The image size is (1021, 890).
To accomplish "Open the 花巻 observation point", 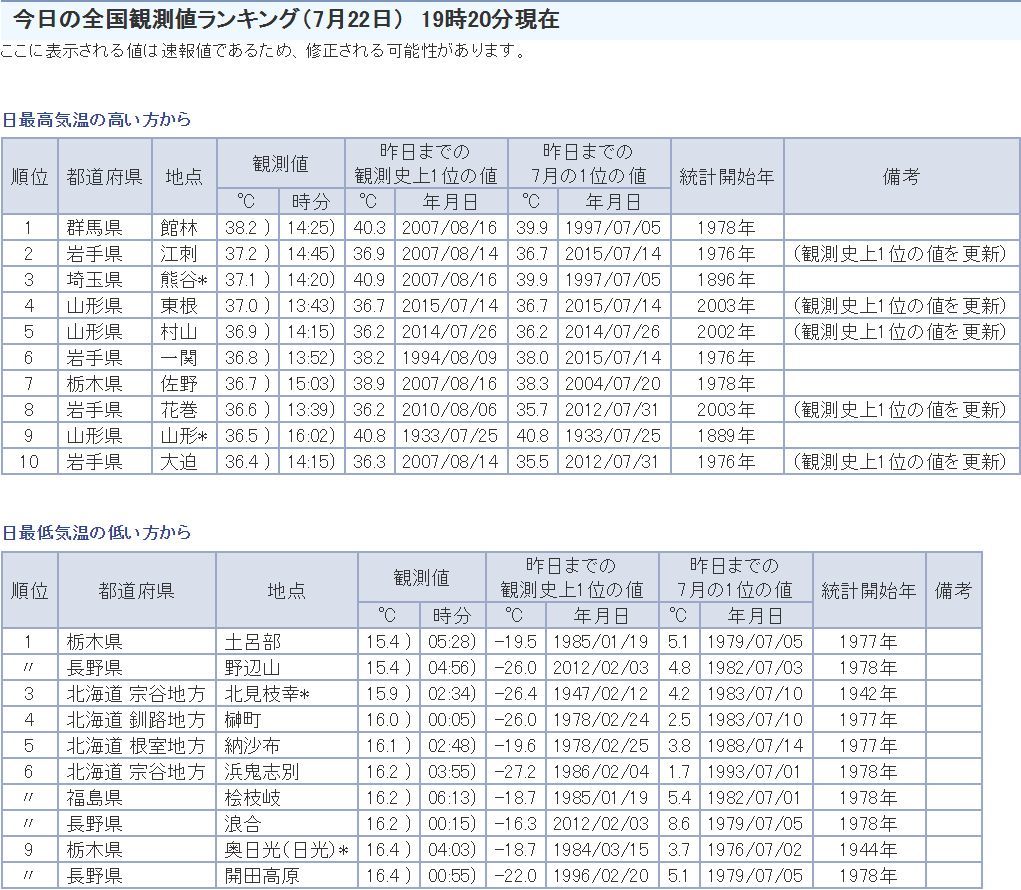I will pyautogui.click(x=179, y=410).
